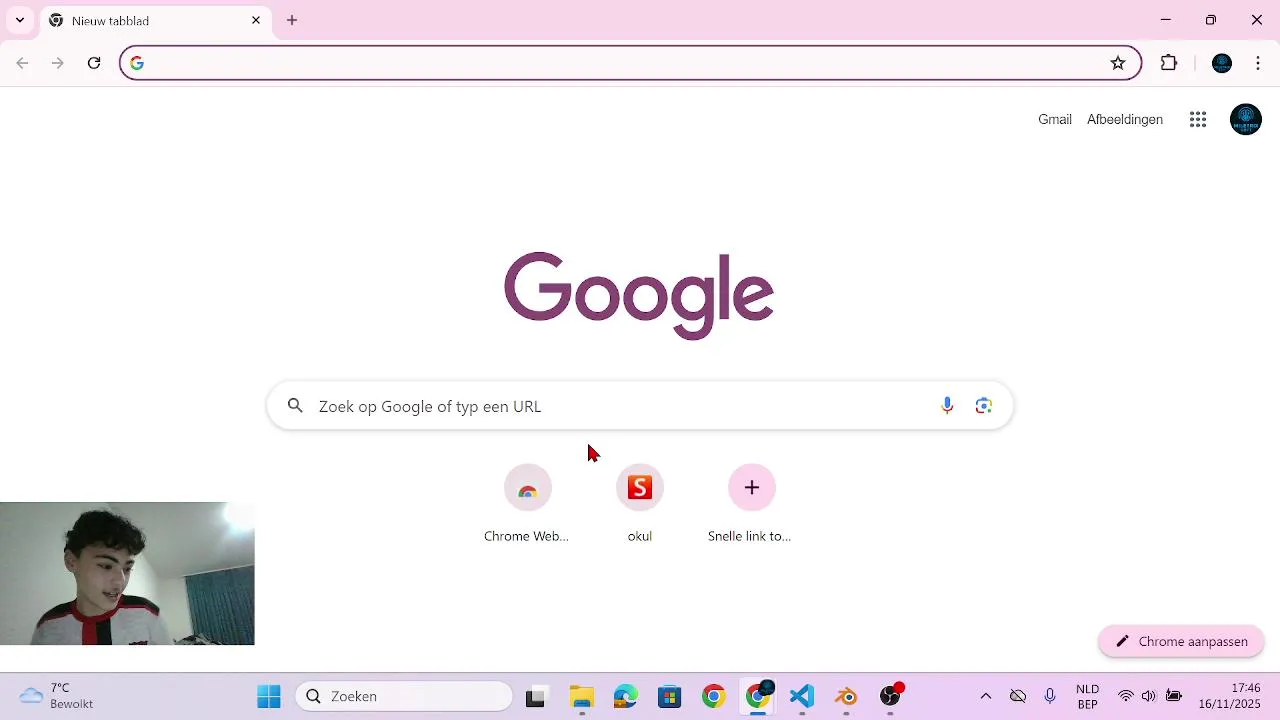Open the Gmail link
This screenshot has width=1280, height=720.
point(1054,119)
